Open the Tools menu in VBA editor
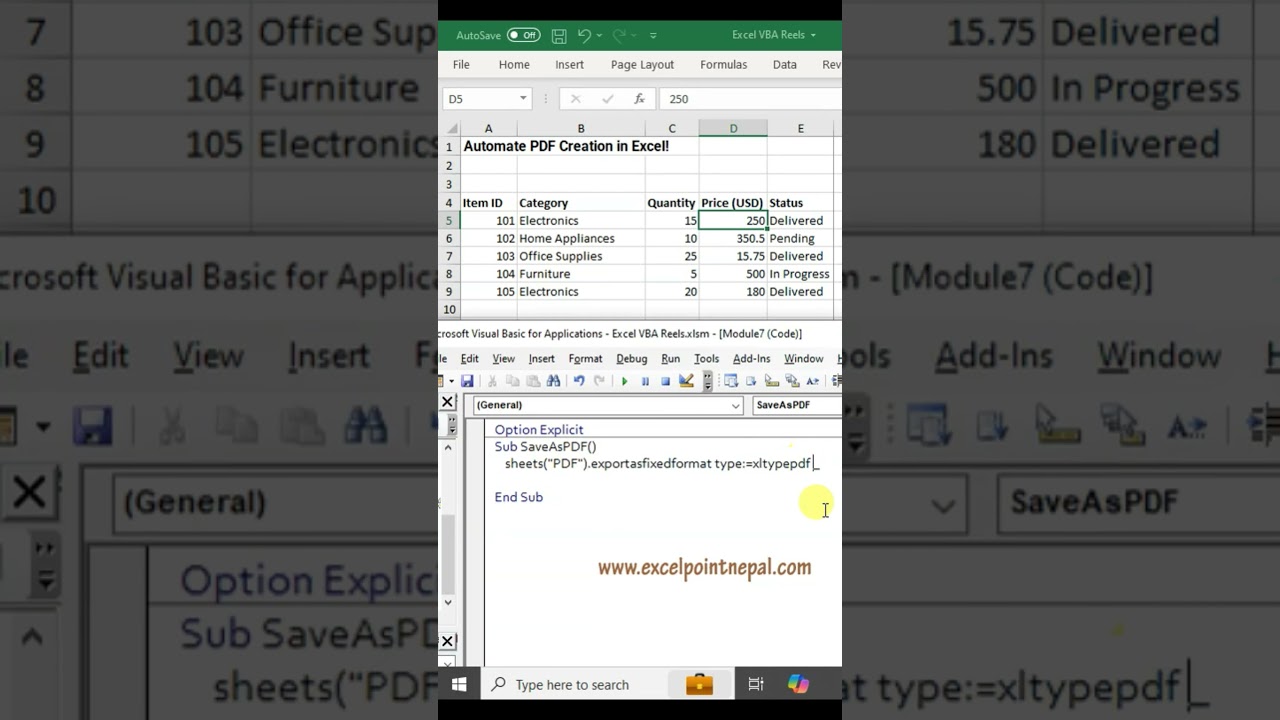The image size is (1280, 720). click(x=706, y=358)
